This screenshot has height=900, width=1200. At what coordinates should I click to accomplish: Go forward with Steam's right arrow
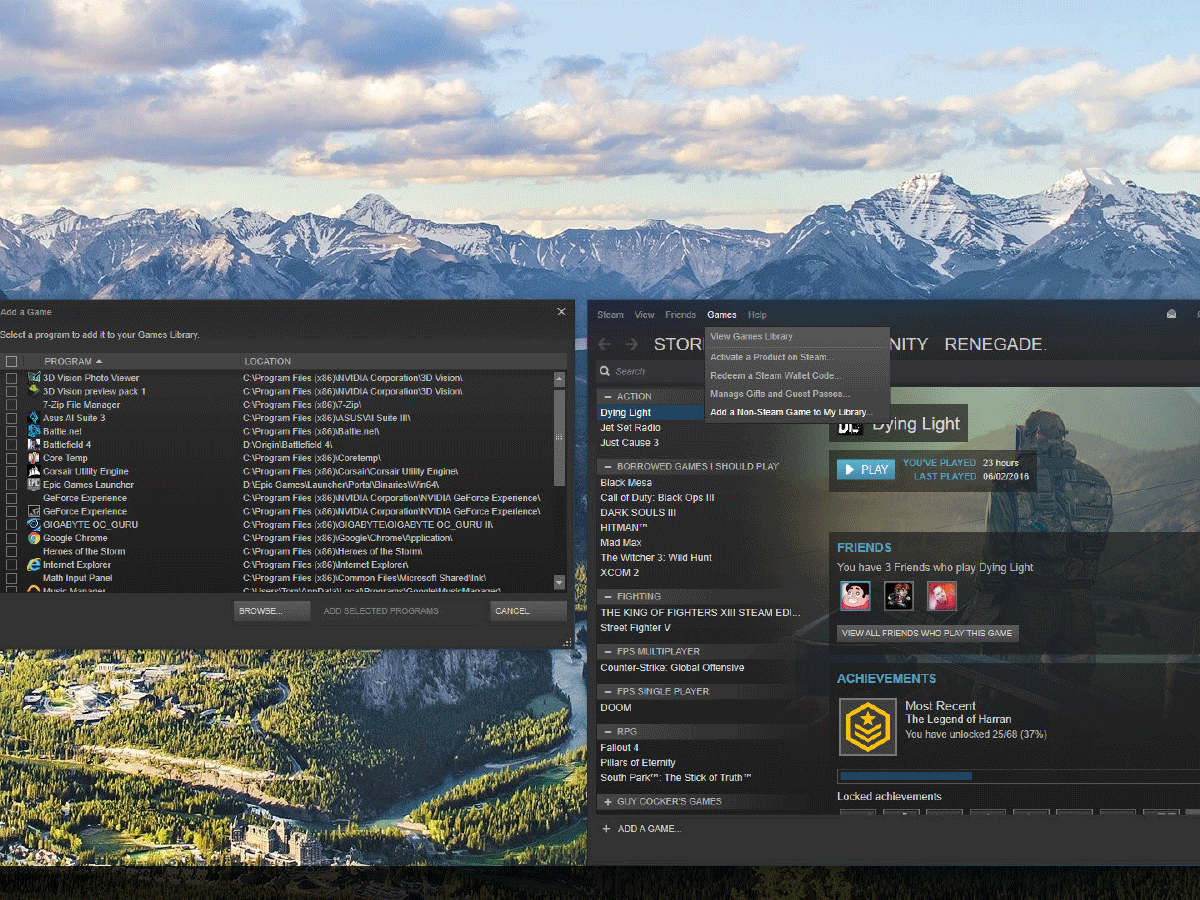tap(631, 344)
